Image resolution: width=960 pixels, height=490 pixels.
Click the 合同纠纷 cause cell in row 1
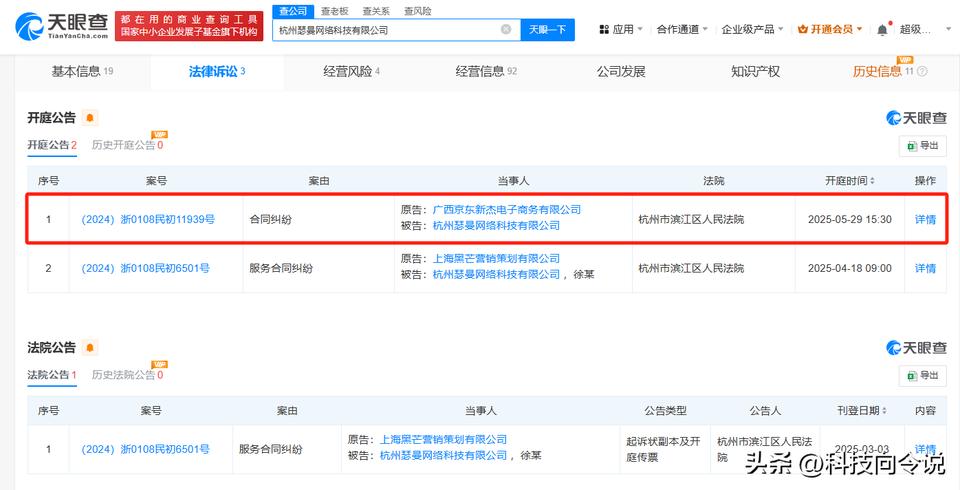271,219
